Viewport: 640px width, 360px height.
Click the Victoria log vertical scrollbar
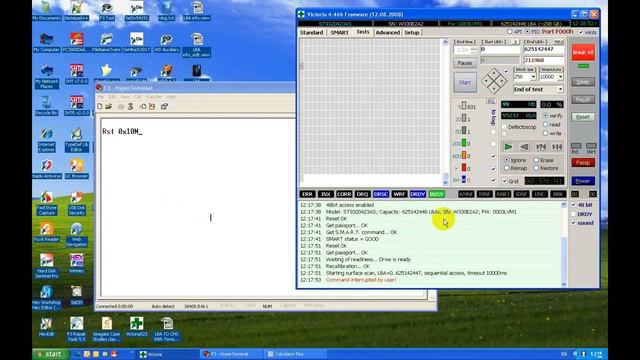tap(564, 244)
